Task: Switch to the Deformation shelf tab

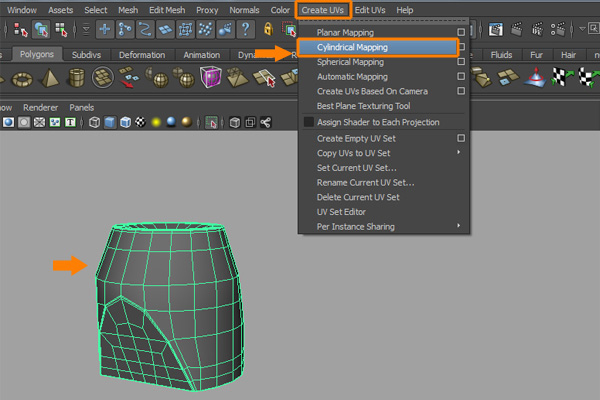Action: (x=142, y=55)
